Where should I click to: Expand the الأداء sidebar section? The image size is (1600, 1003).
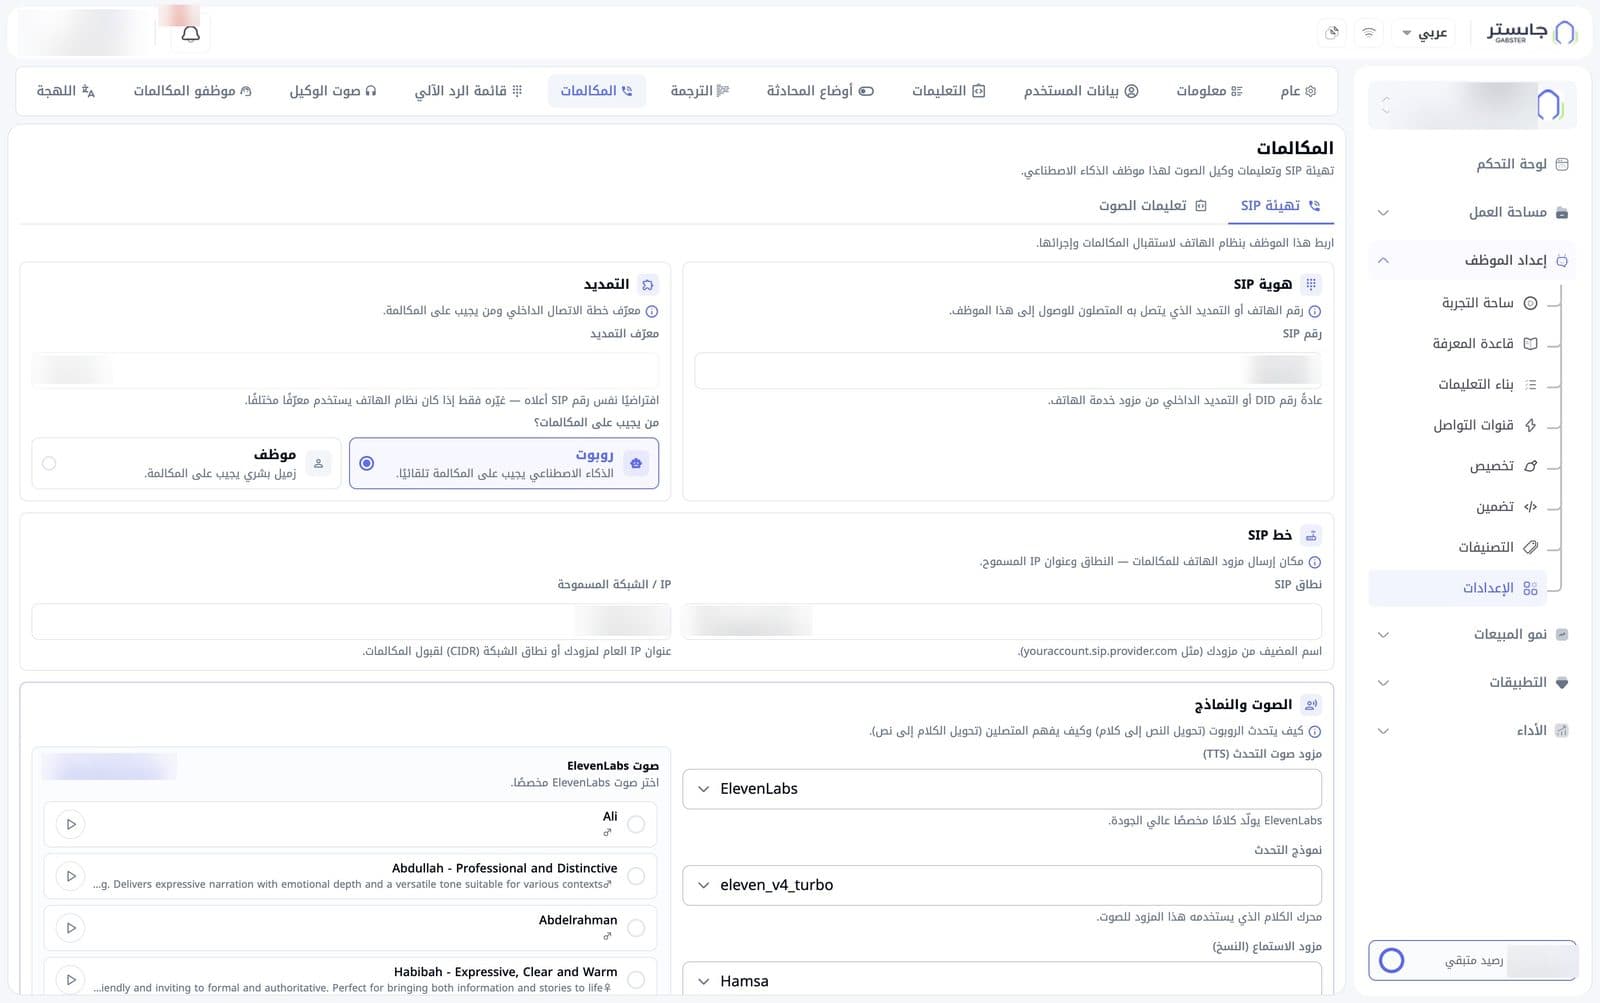pyautogui.click(x=1470, y=731)
